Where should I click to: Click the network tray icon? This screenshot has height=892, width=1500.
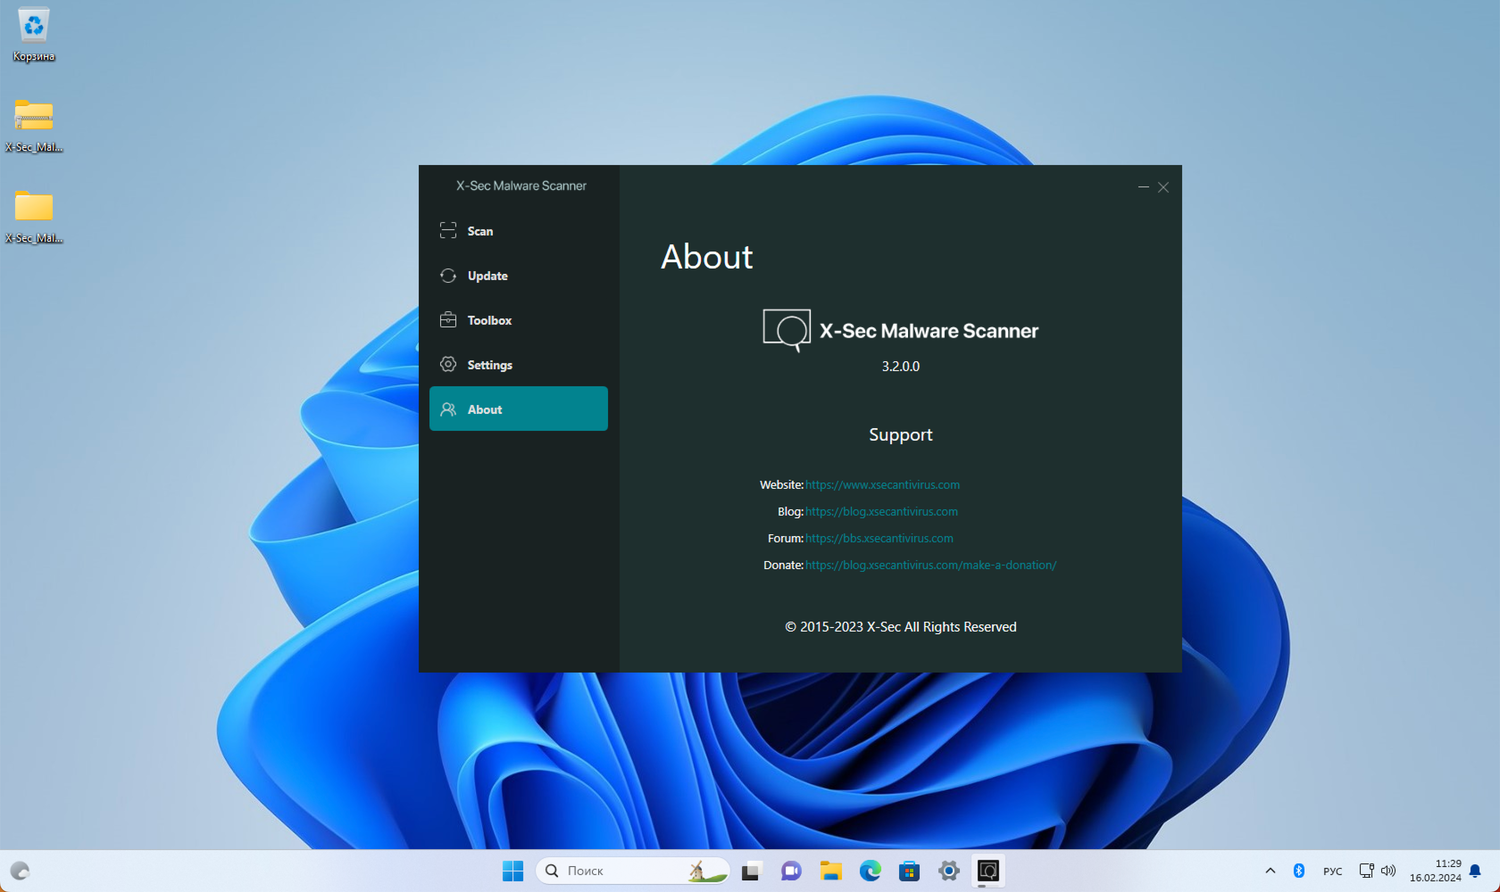[1366, 871]
